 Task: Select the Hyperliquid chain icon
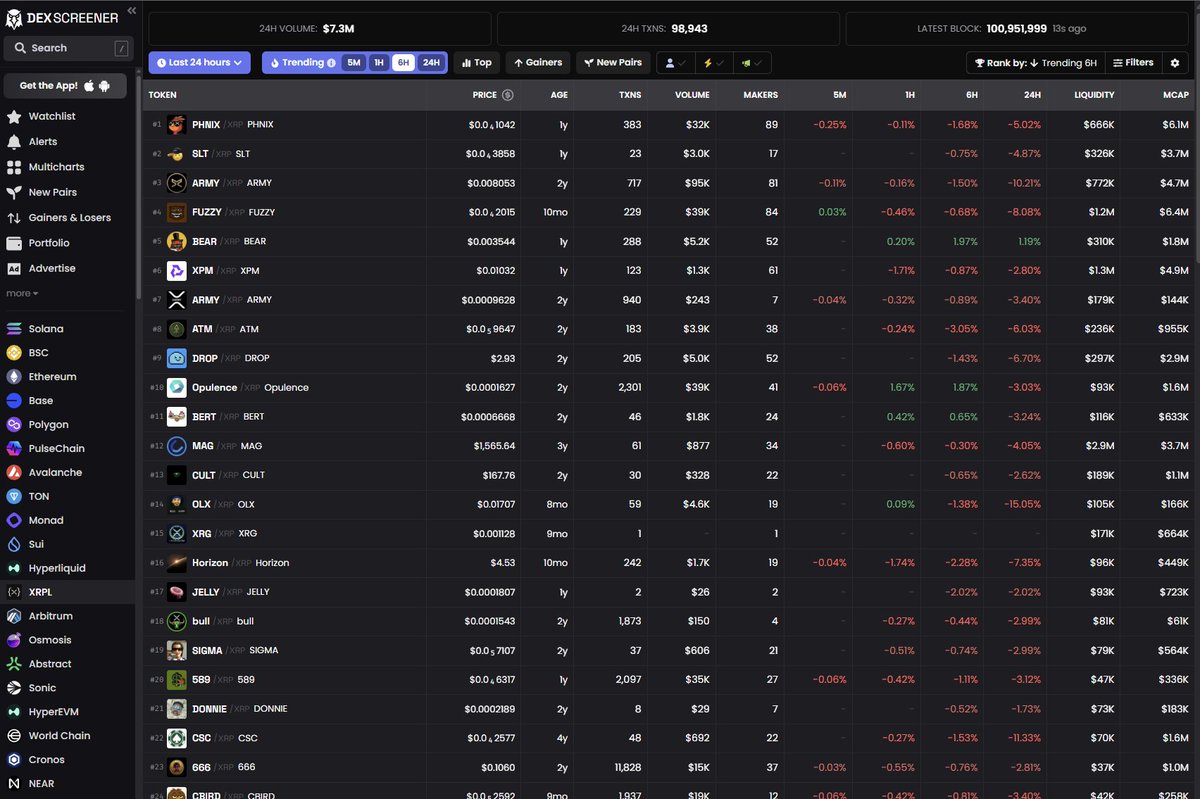(x=14, y=568)
